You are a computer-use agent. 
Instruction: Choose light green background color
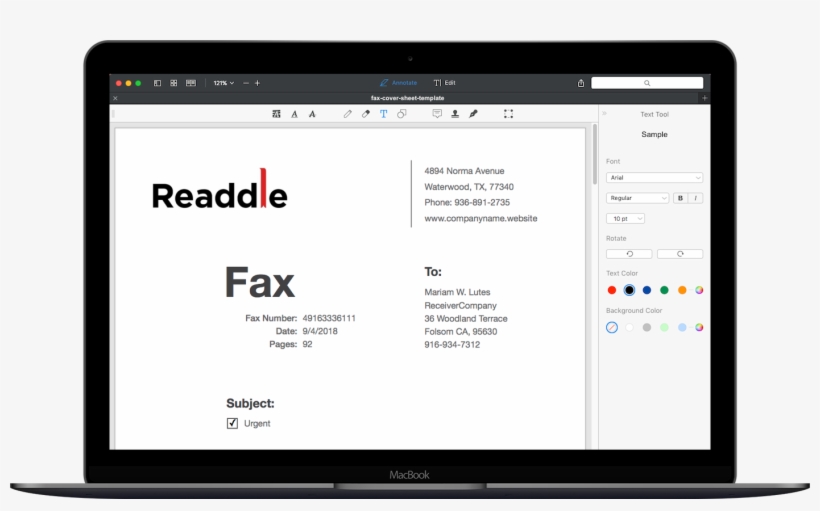(664, 327)
